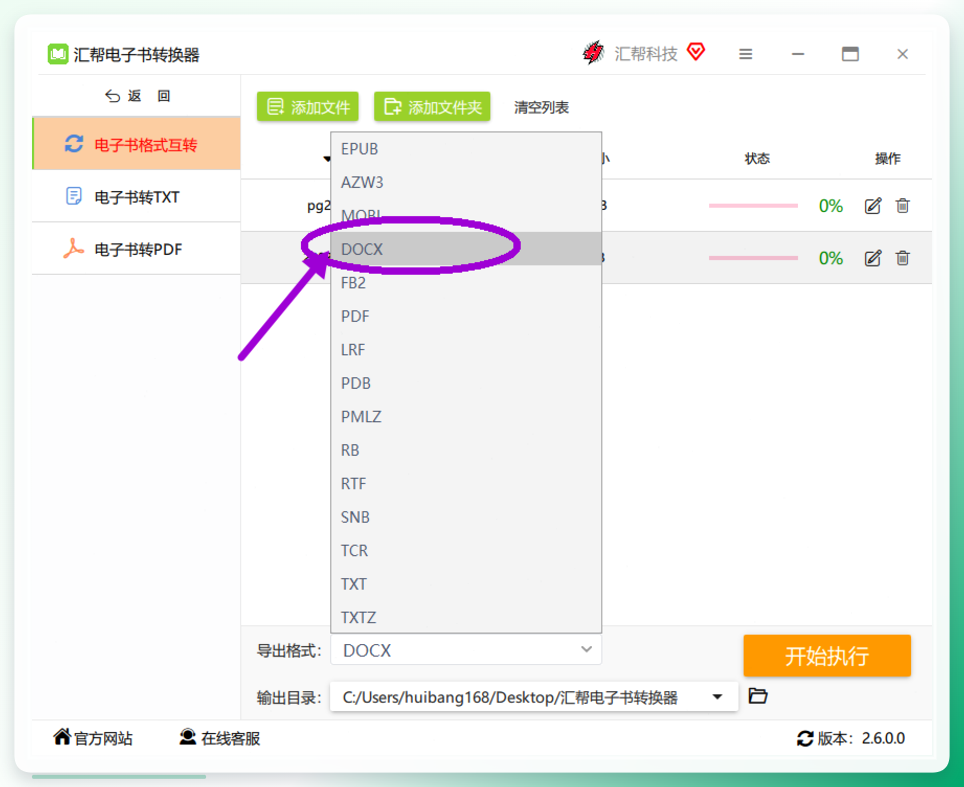Delete the first file row
Image resolution: width=964 pixels, height=787 pixels.
[903, 206]
